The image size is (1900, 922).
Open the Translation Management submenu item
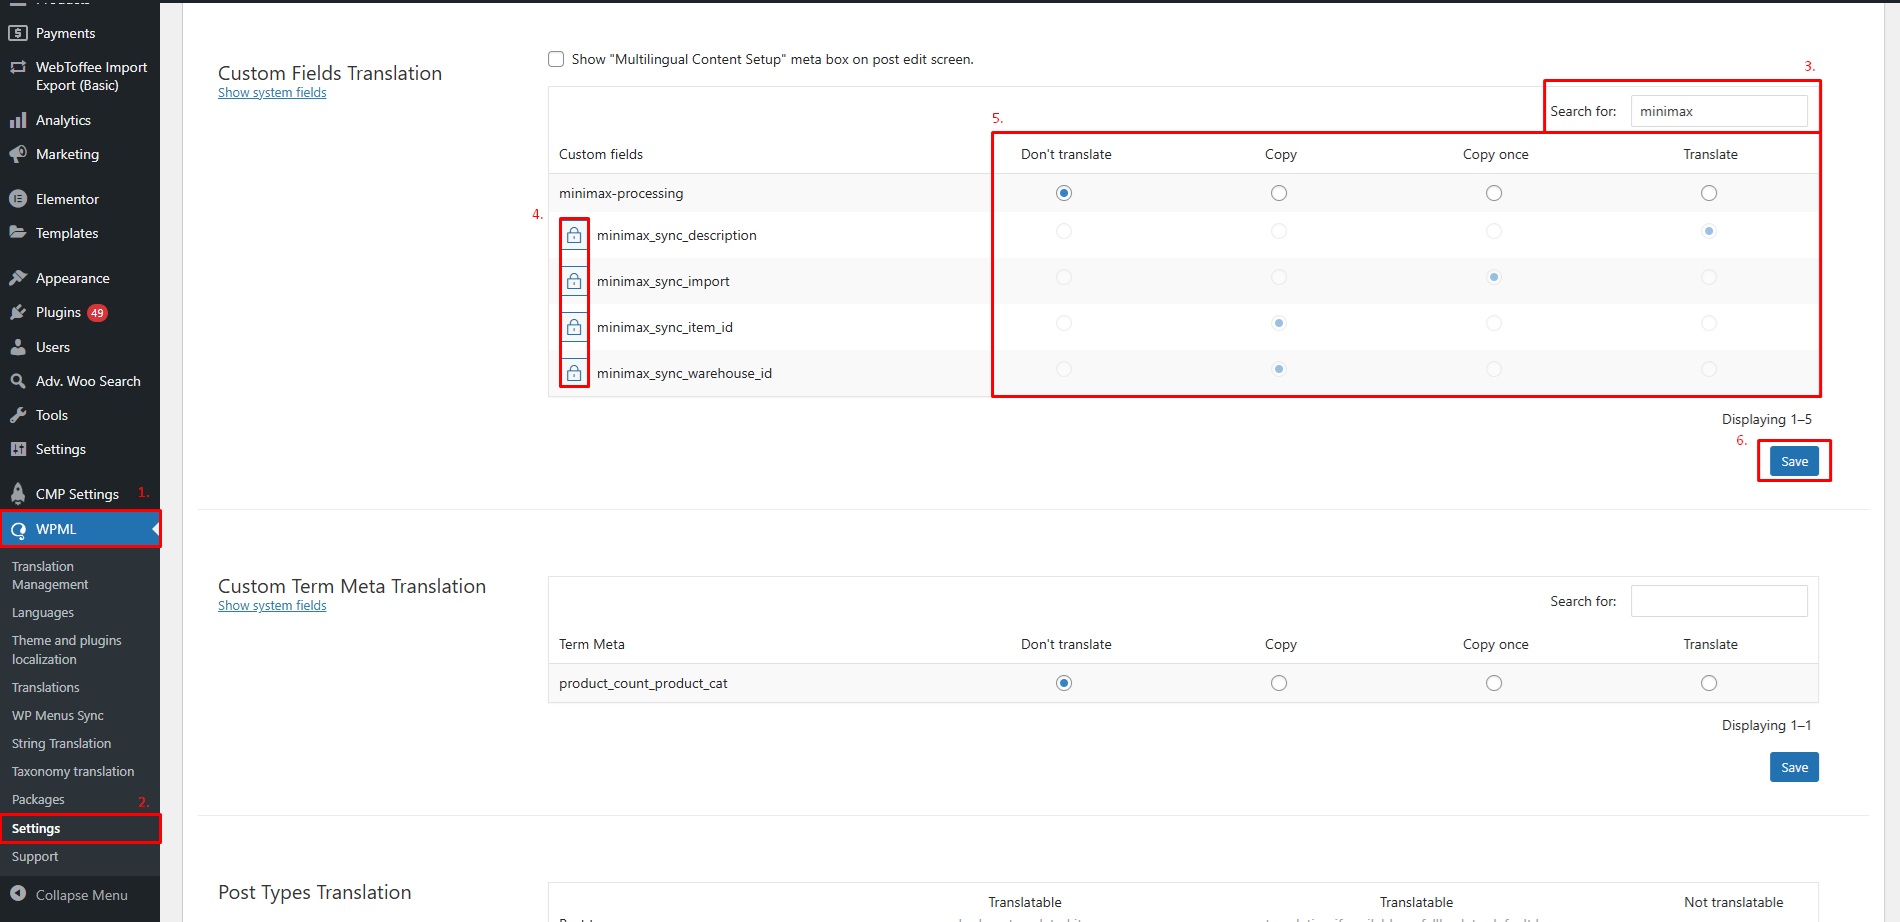tap(50, 575)
